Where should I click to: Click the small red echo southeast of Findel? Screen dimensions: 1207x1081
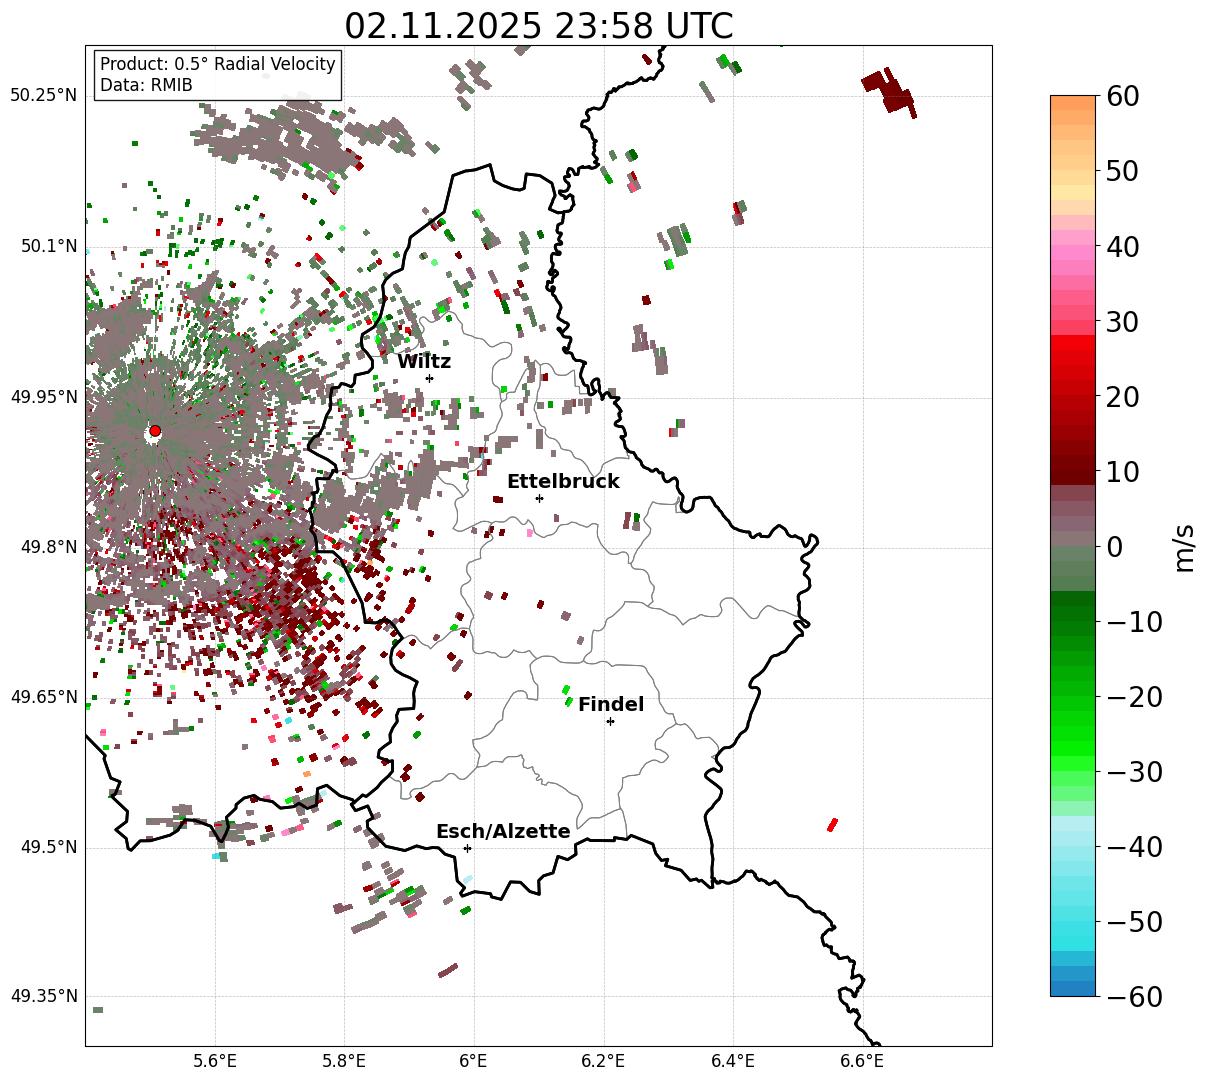coord(832,825)
